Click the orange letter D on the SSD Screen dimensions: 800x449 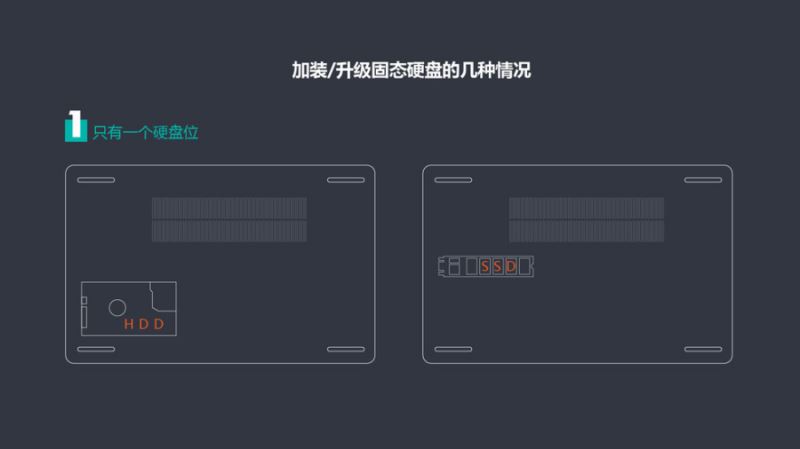click(x=511, y=266)
